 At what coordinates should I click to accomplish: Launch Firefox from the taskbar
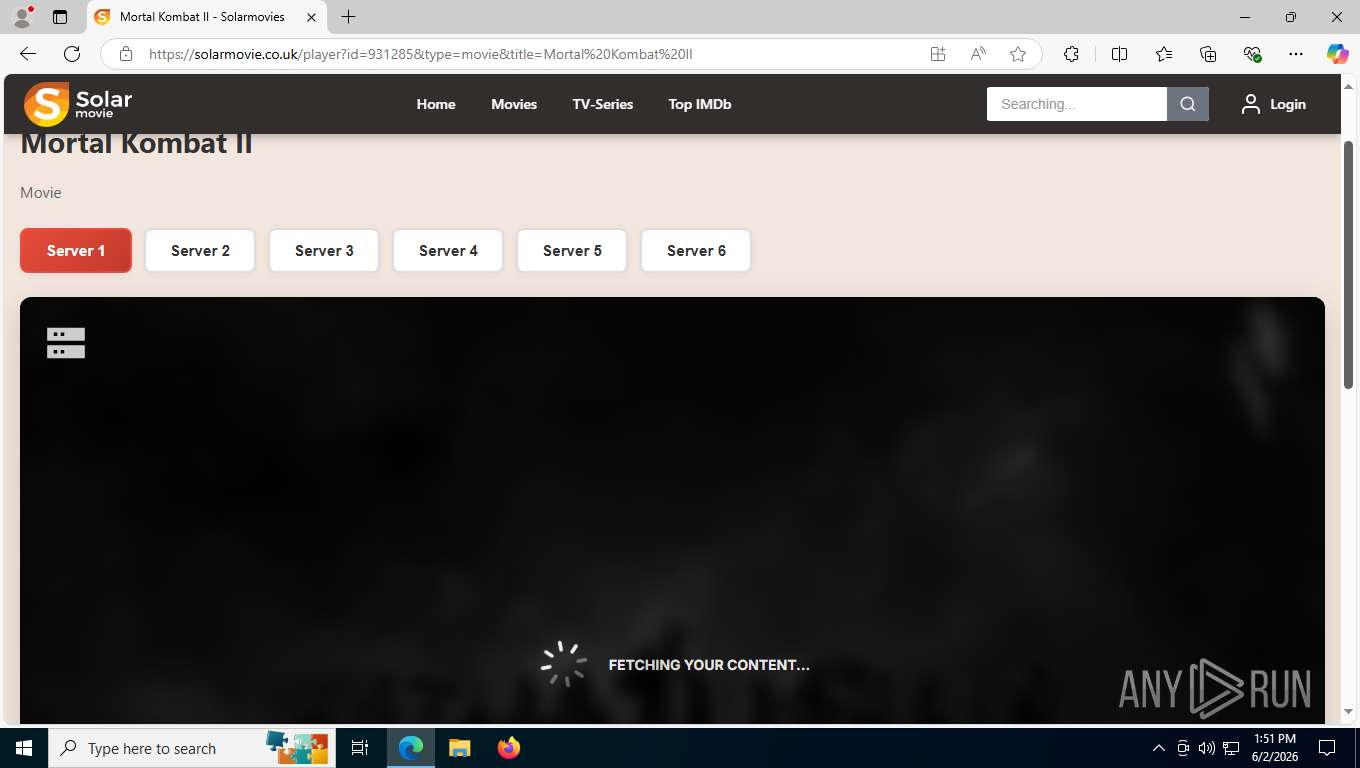tap(509, 748)
